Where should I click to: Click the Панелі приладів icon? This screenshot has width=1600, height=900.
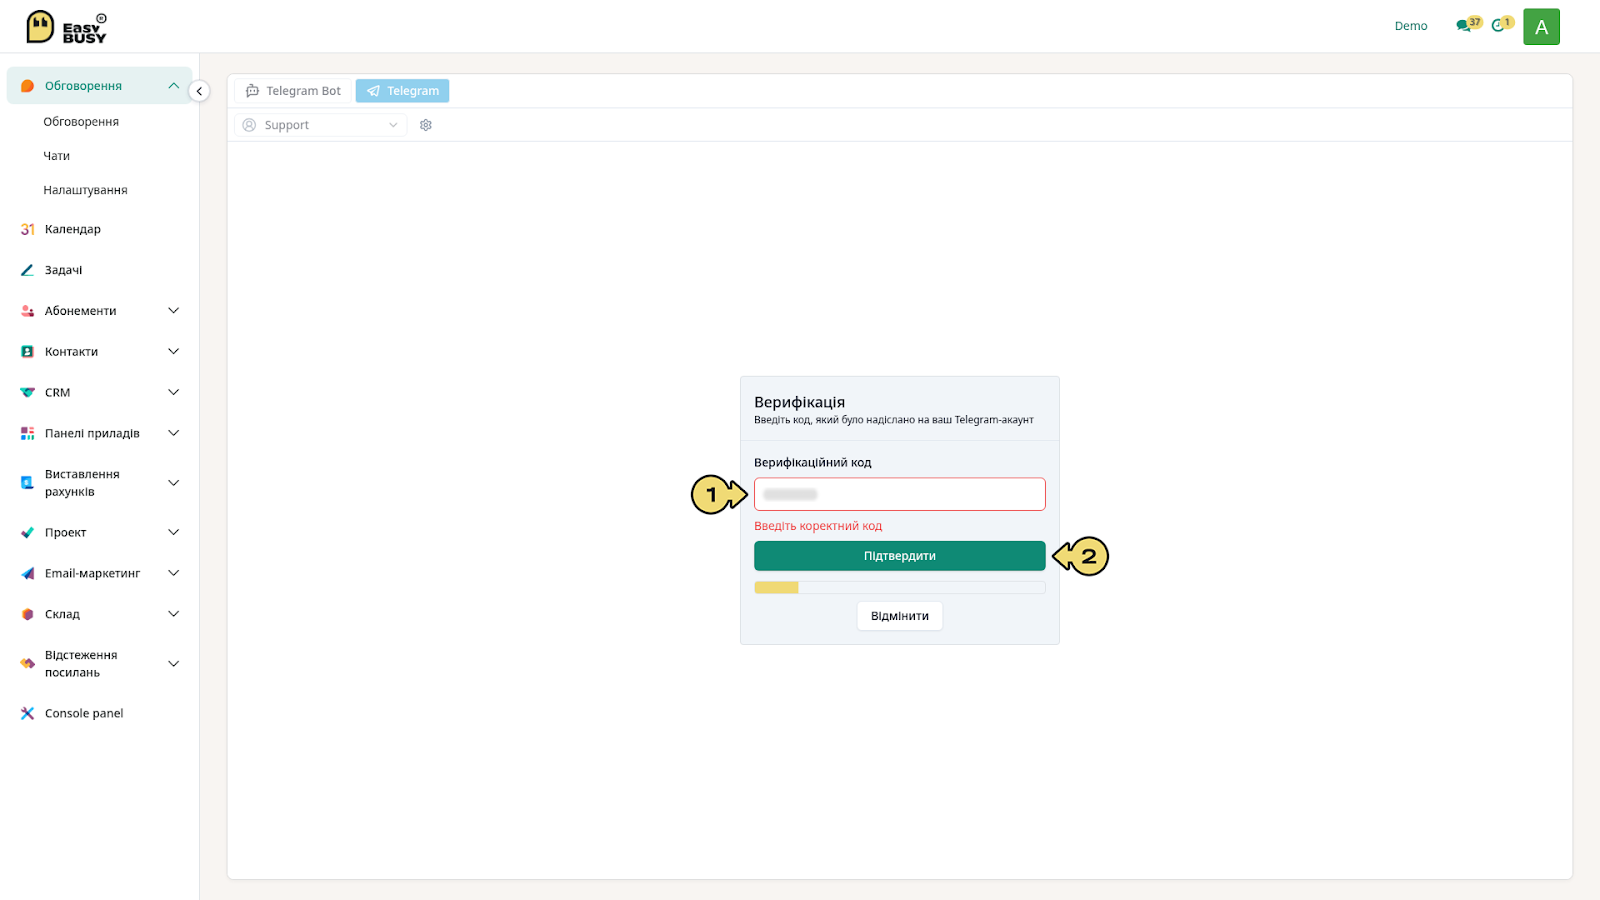click(27, 434)
